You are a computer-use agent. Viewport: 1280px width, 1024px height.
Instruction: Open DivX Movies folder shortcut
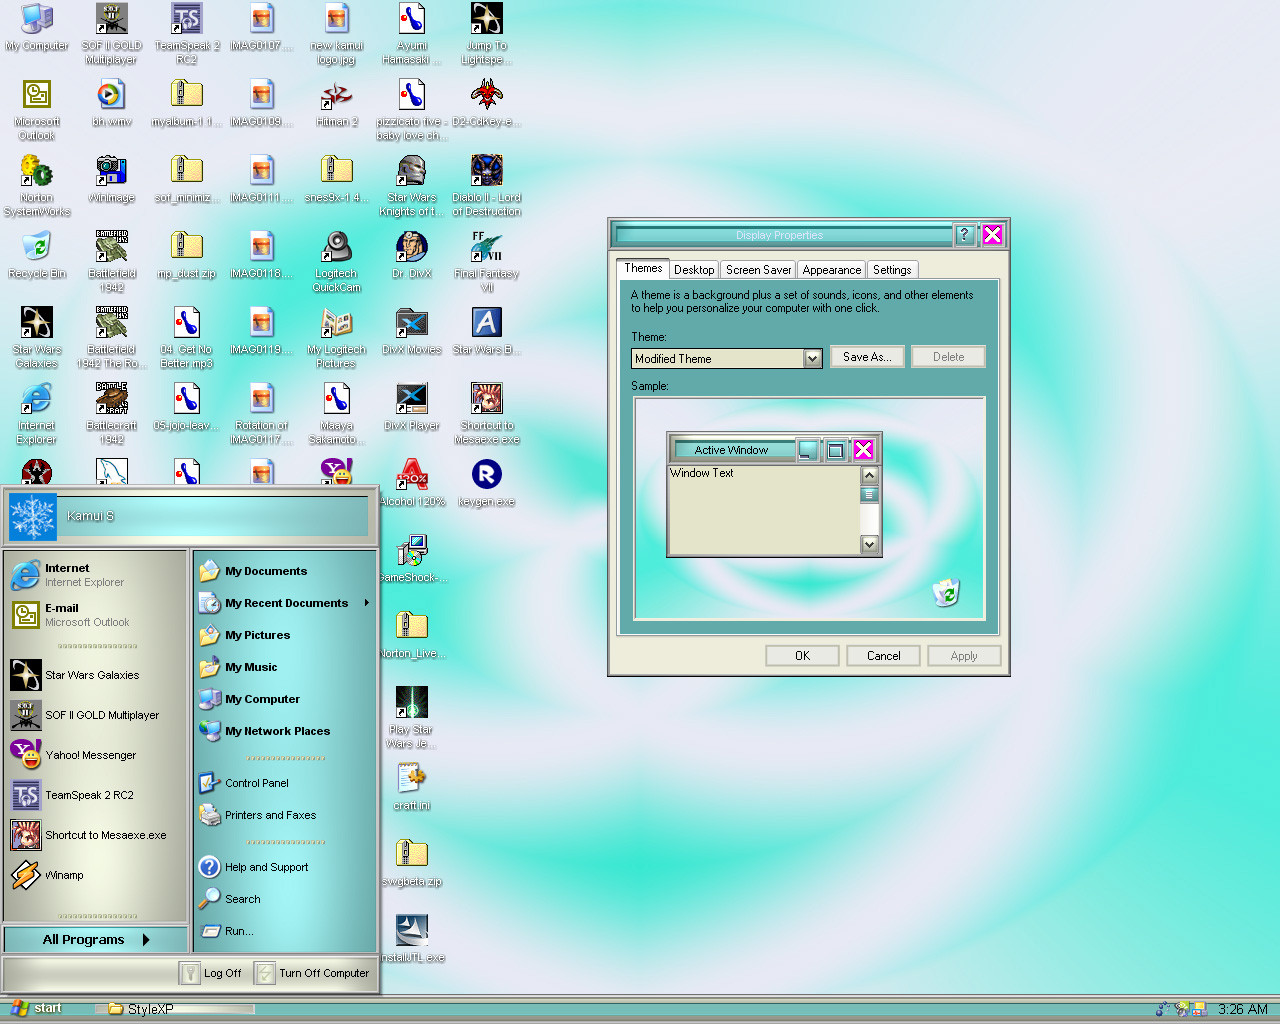412,331
